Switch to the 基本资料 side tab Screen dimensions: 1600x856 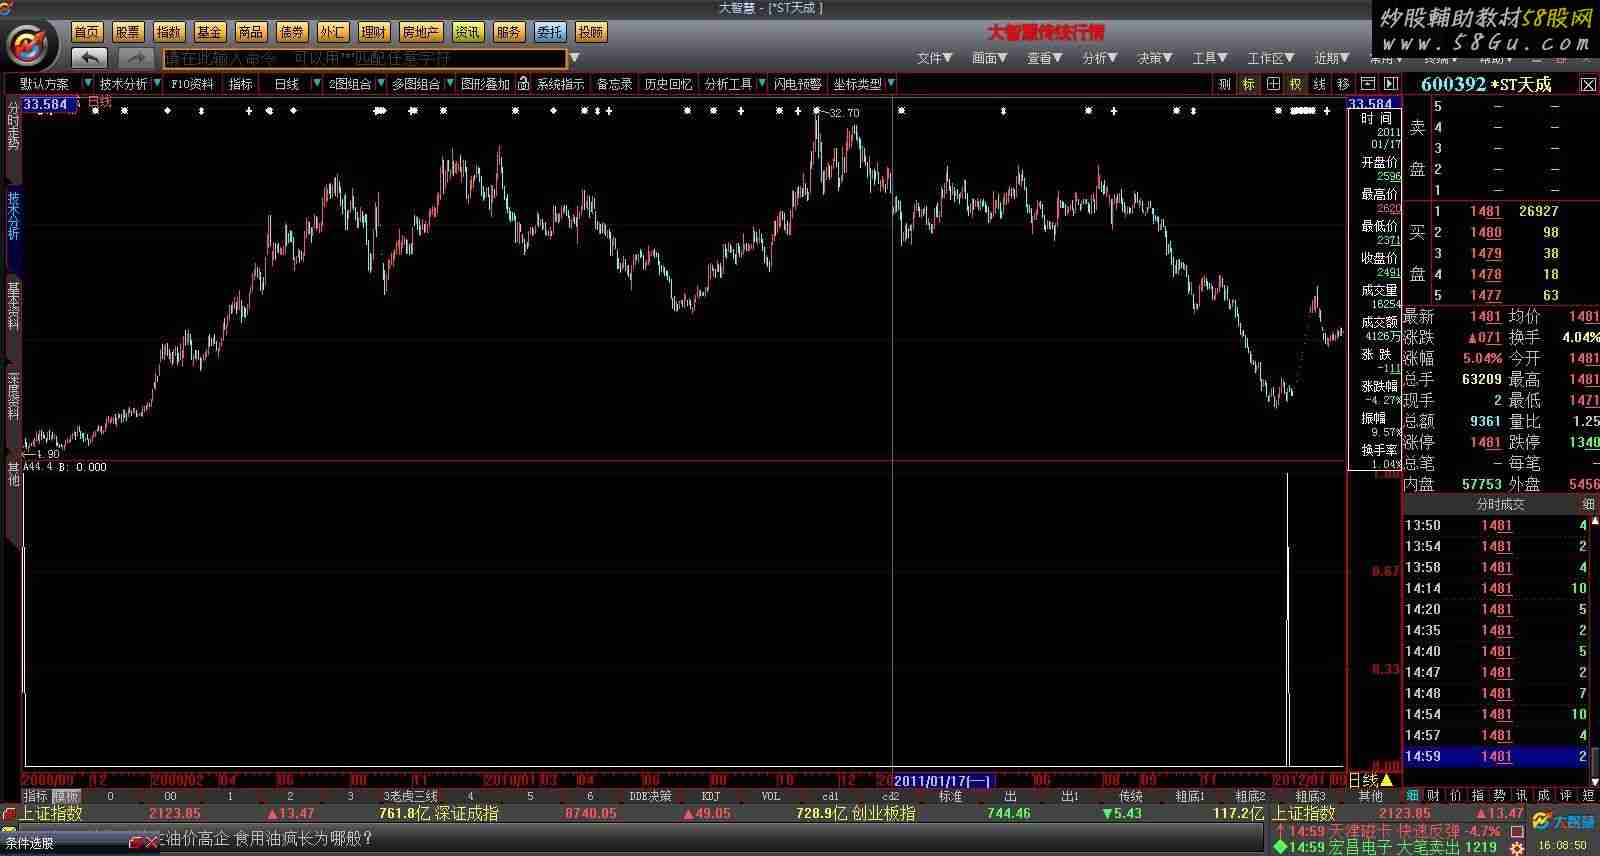[x=13, y=307]
